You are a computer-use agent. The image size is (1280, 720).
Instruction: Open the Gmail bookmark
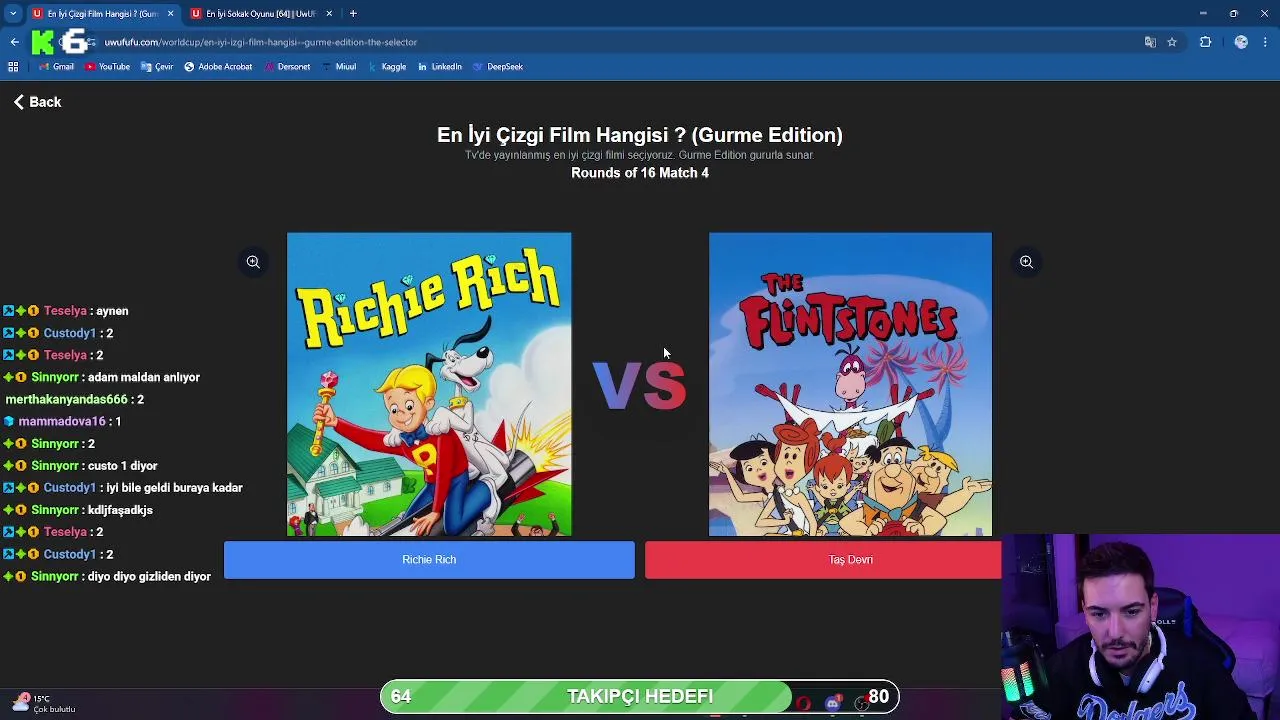pos(56,67)
